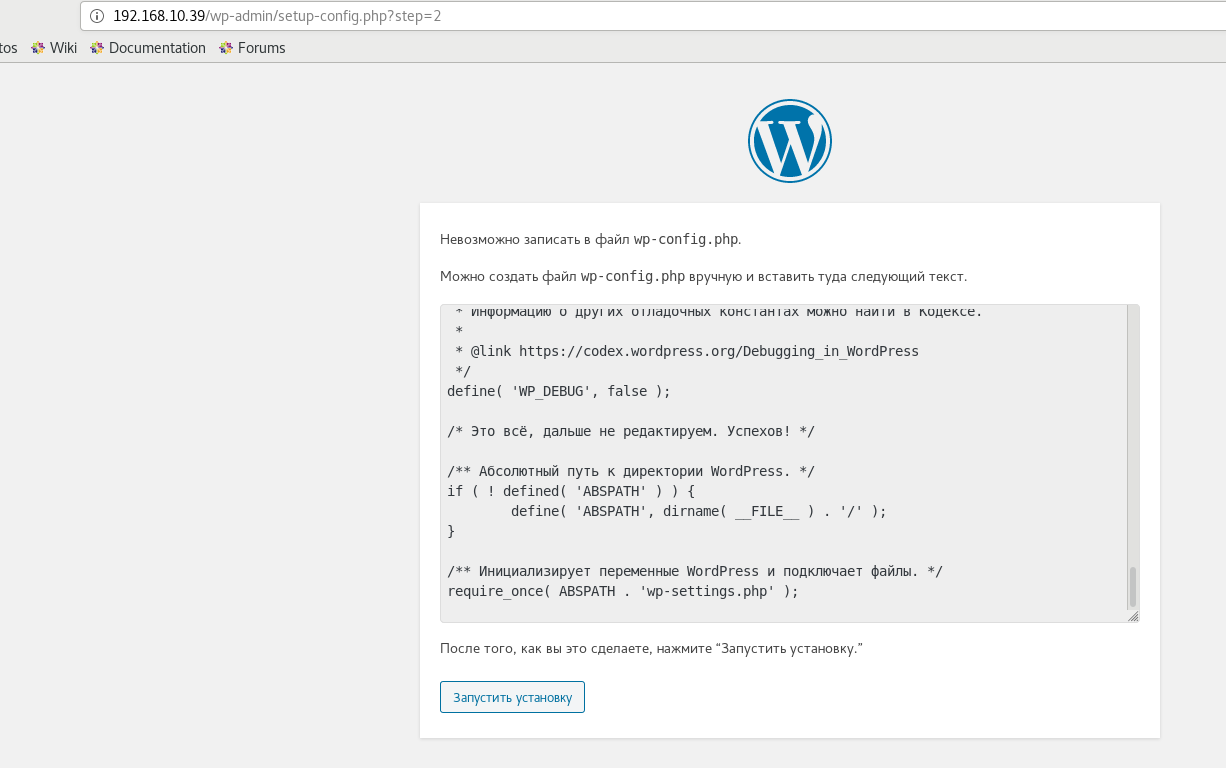Click the Запустить установку button
Screen dimensions: 1226x768
512,697
